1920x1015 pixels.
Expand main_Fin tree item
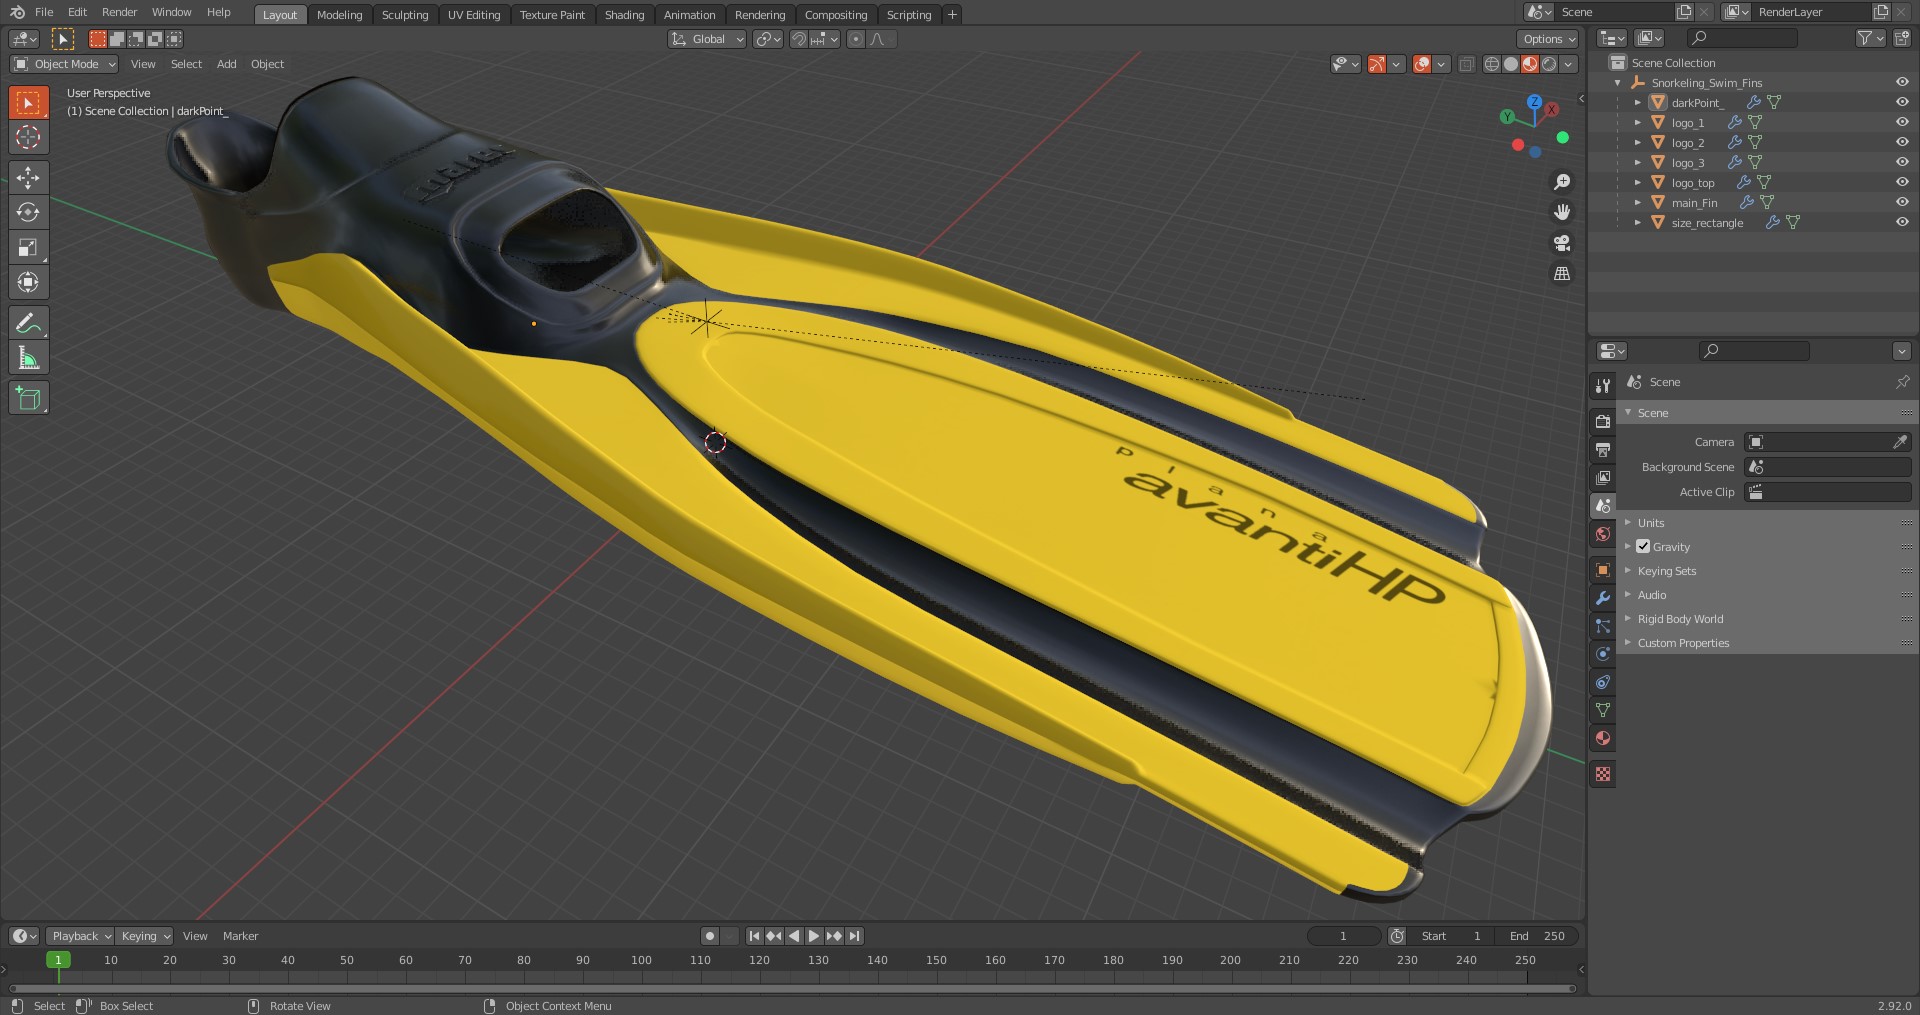click(x=1638, y=202)
